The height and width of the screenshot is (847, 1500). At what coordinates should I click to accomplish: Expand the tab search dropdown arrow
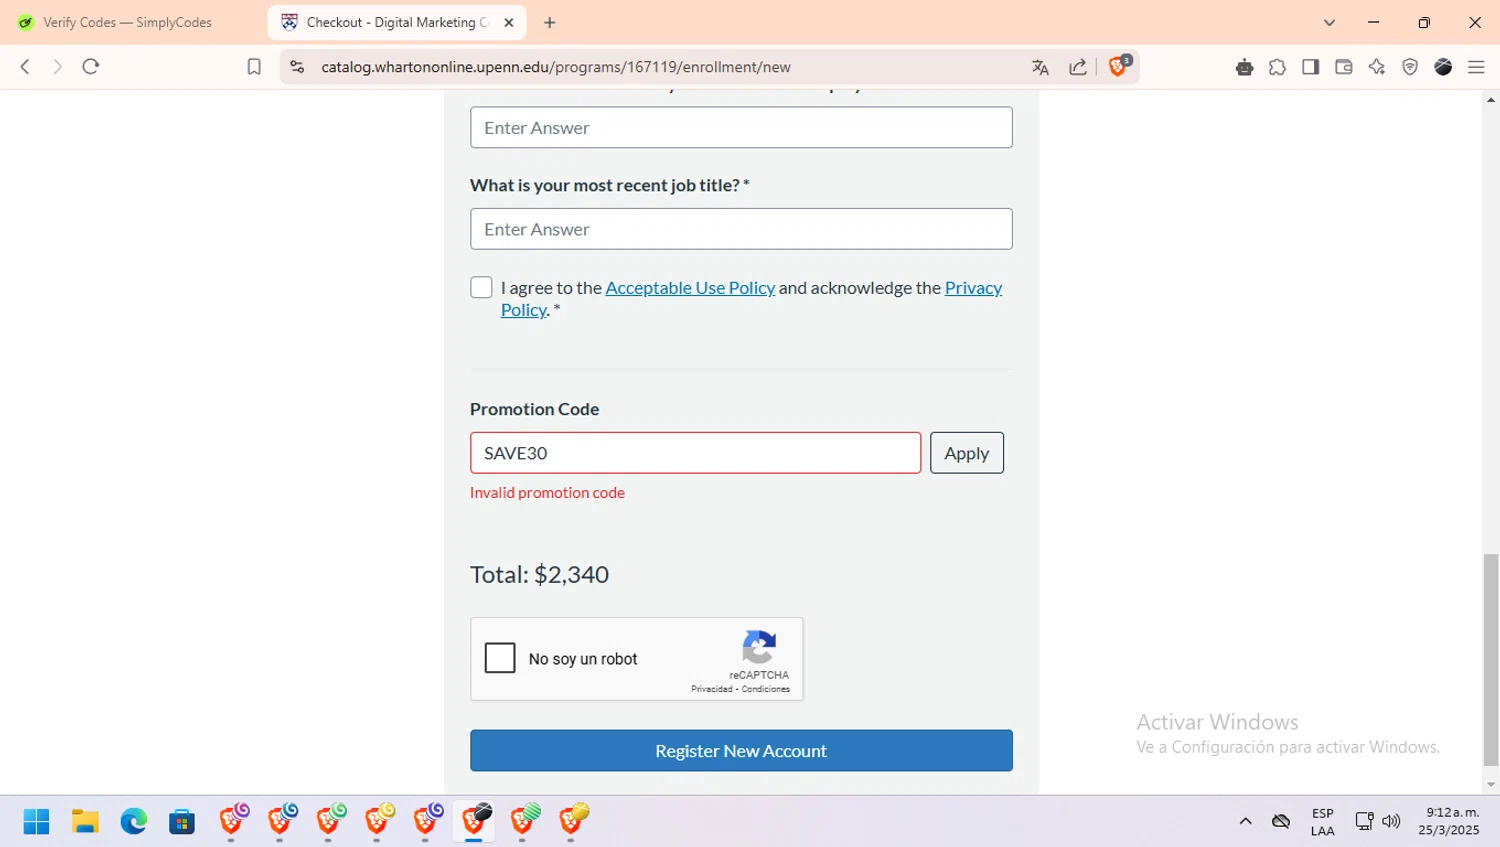tap(1329, 22)
